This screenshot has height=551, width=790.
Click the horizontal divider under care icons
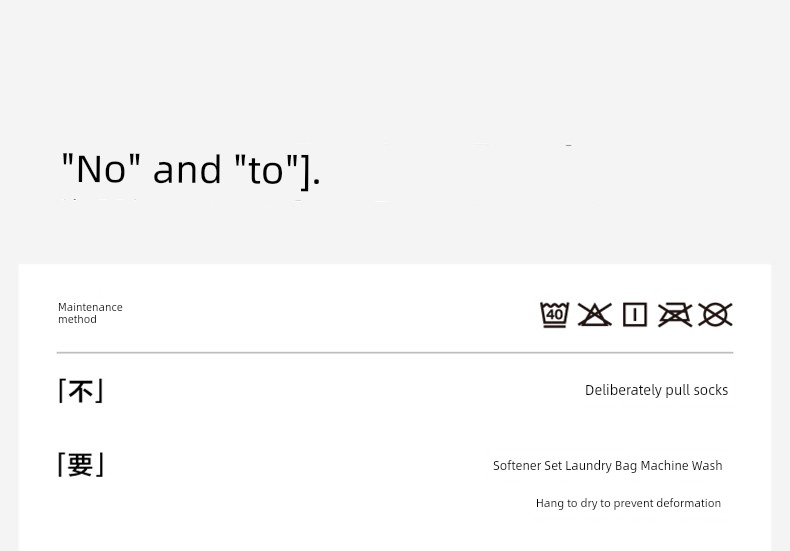[x=395, y=352]
